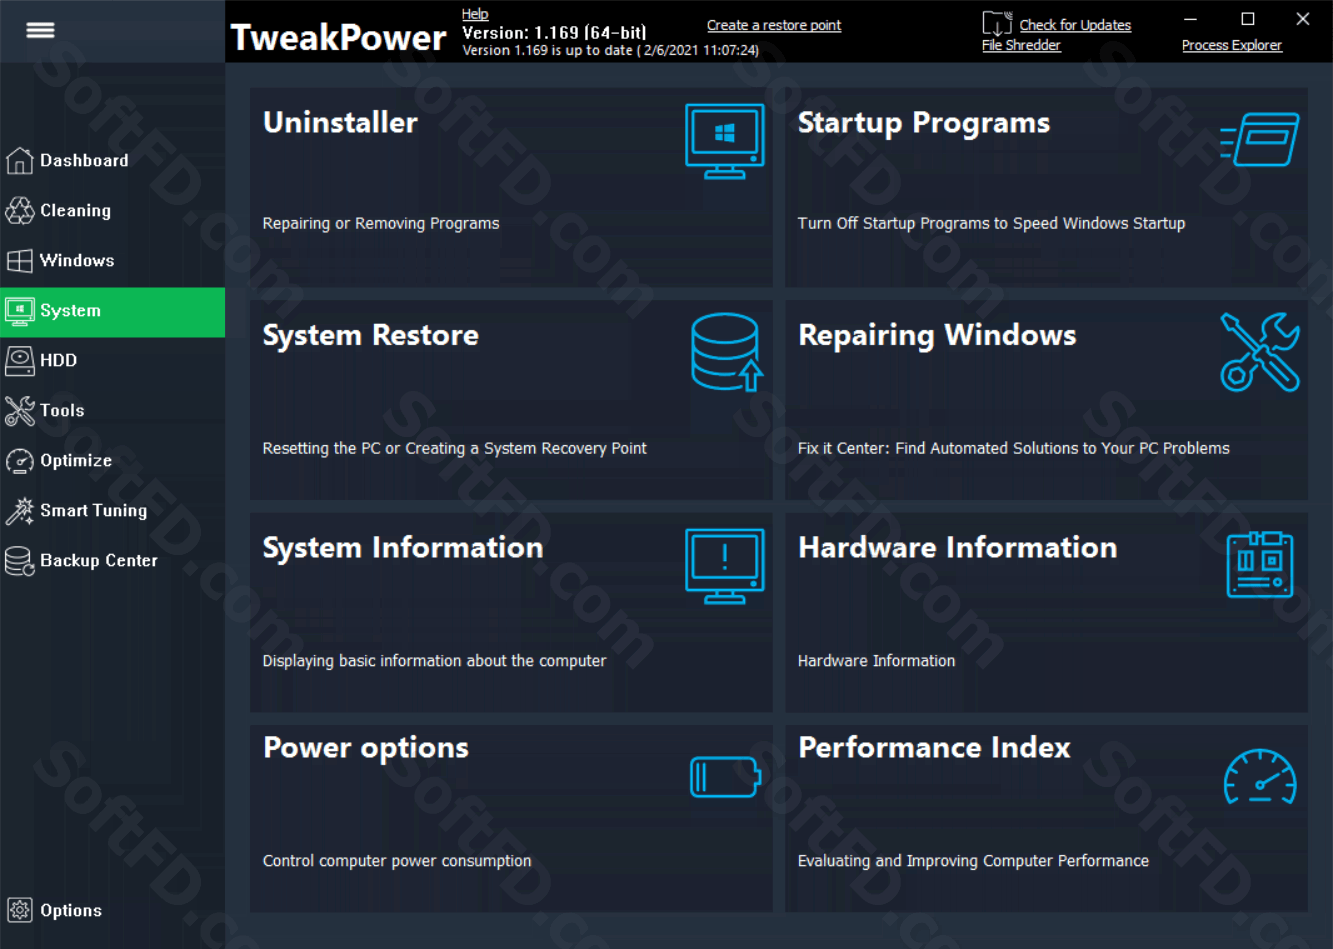Screen dimensions: 1333x949
Task: Click the System Information monitor icon
Action: (725, 566)
